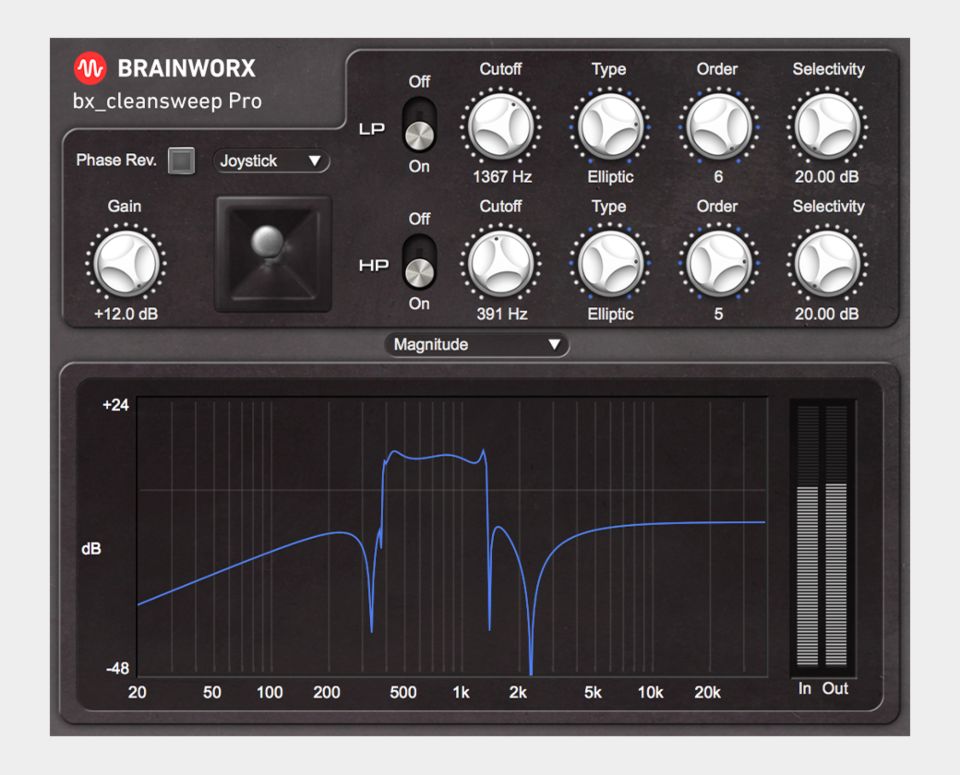Screen dimensions: 960x775
Task: Open the Joystick mode dropdown
Action: coord(271,161)
